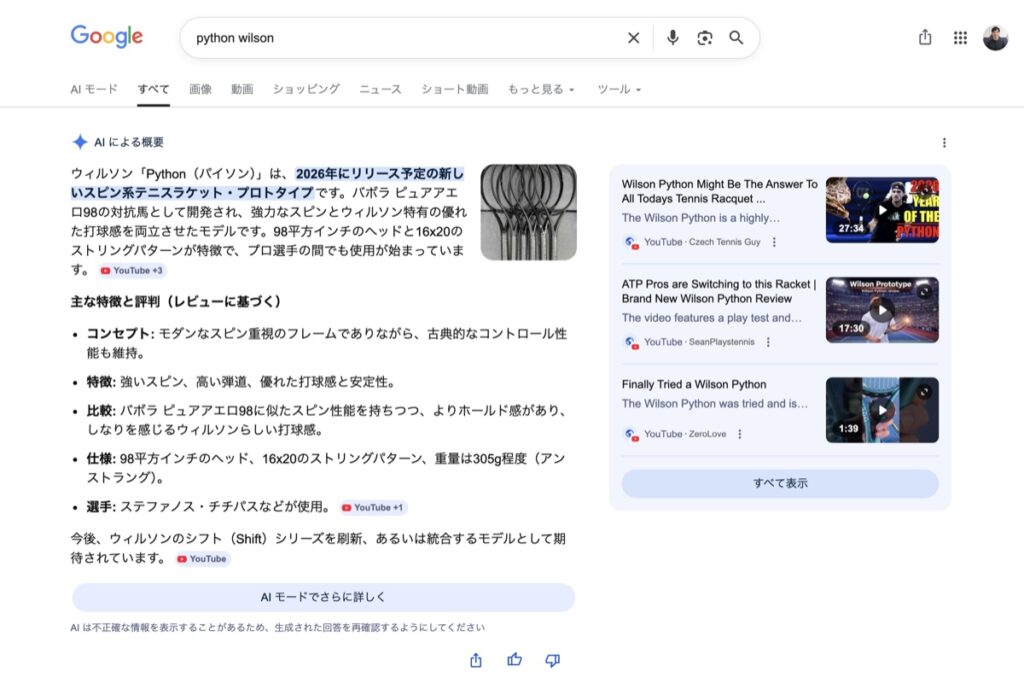Click YouTube · ZeroLove source label

[x=685, y=434]
